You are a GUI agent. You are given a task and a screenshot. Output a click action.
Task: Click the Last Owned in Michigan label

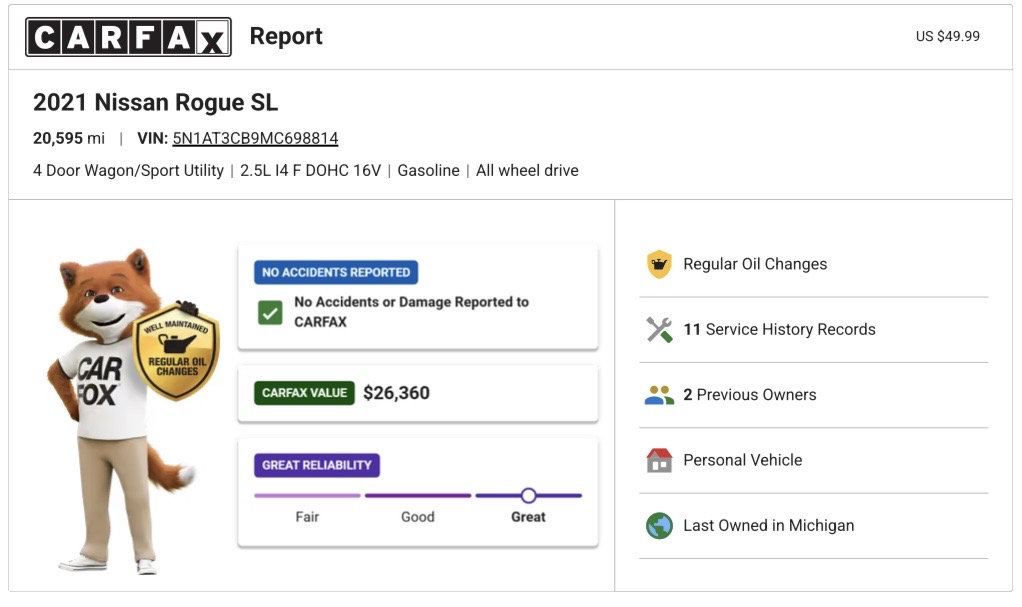(x=768, y=526)
